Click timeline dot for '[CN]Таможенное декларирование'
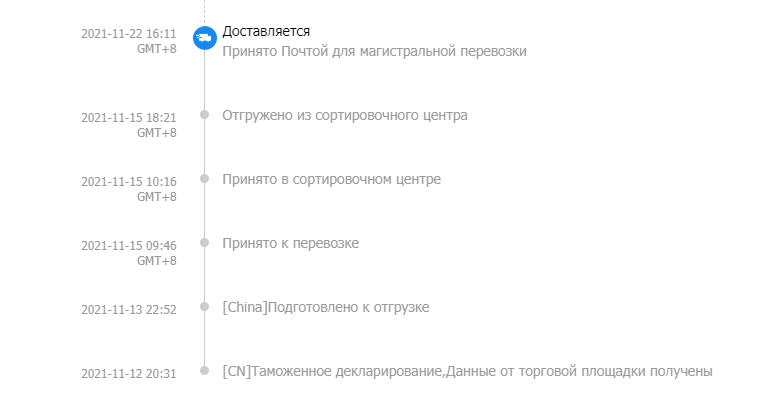The width and height of the screenshot is (765, 417). point(204,370)
